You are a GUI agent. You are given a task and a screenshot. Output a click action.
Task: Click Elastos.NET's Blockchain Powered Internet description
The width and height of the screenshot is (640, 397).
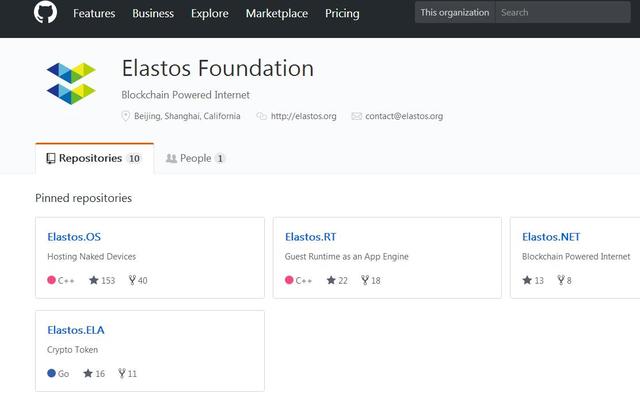tap(576, 256)
